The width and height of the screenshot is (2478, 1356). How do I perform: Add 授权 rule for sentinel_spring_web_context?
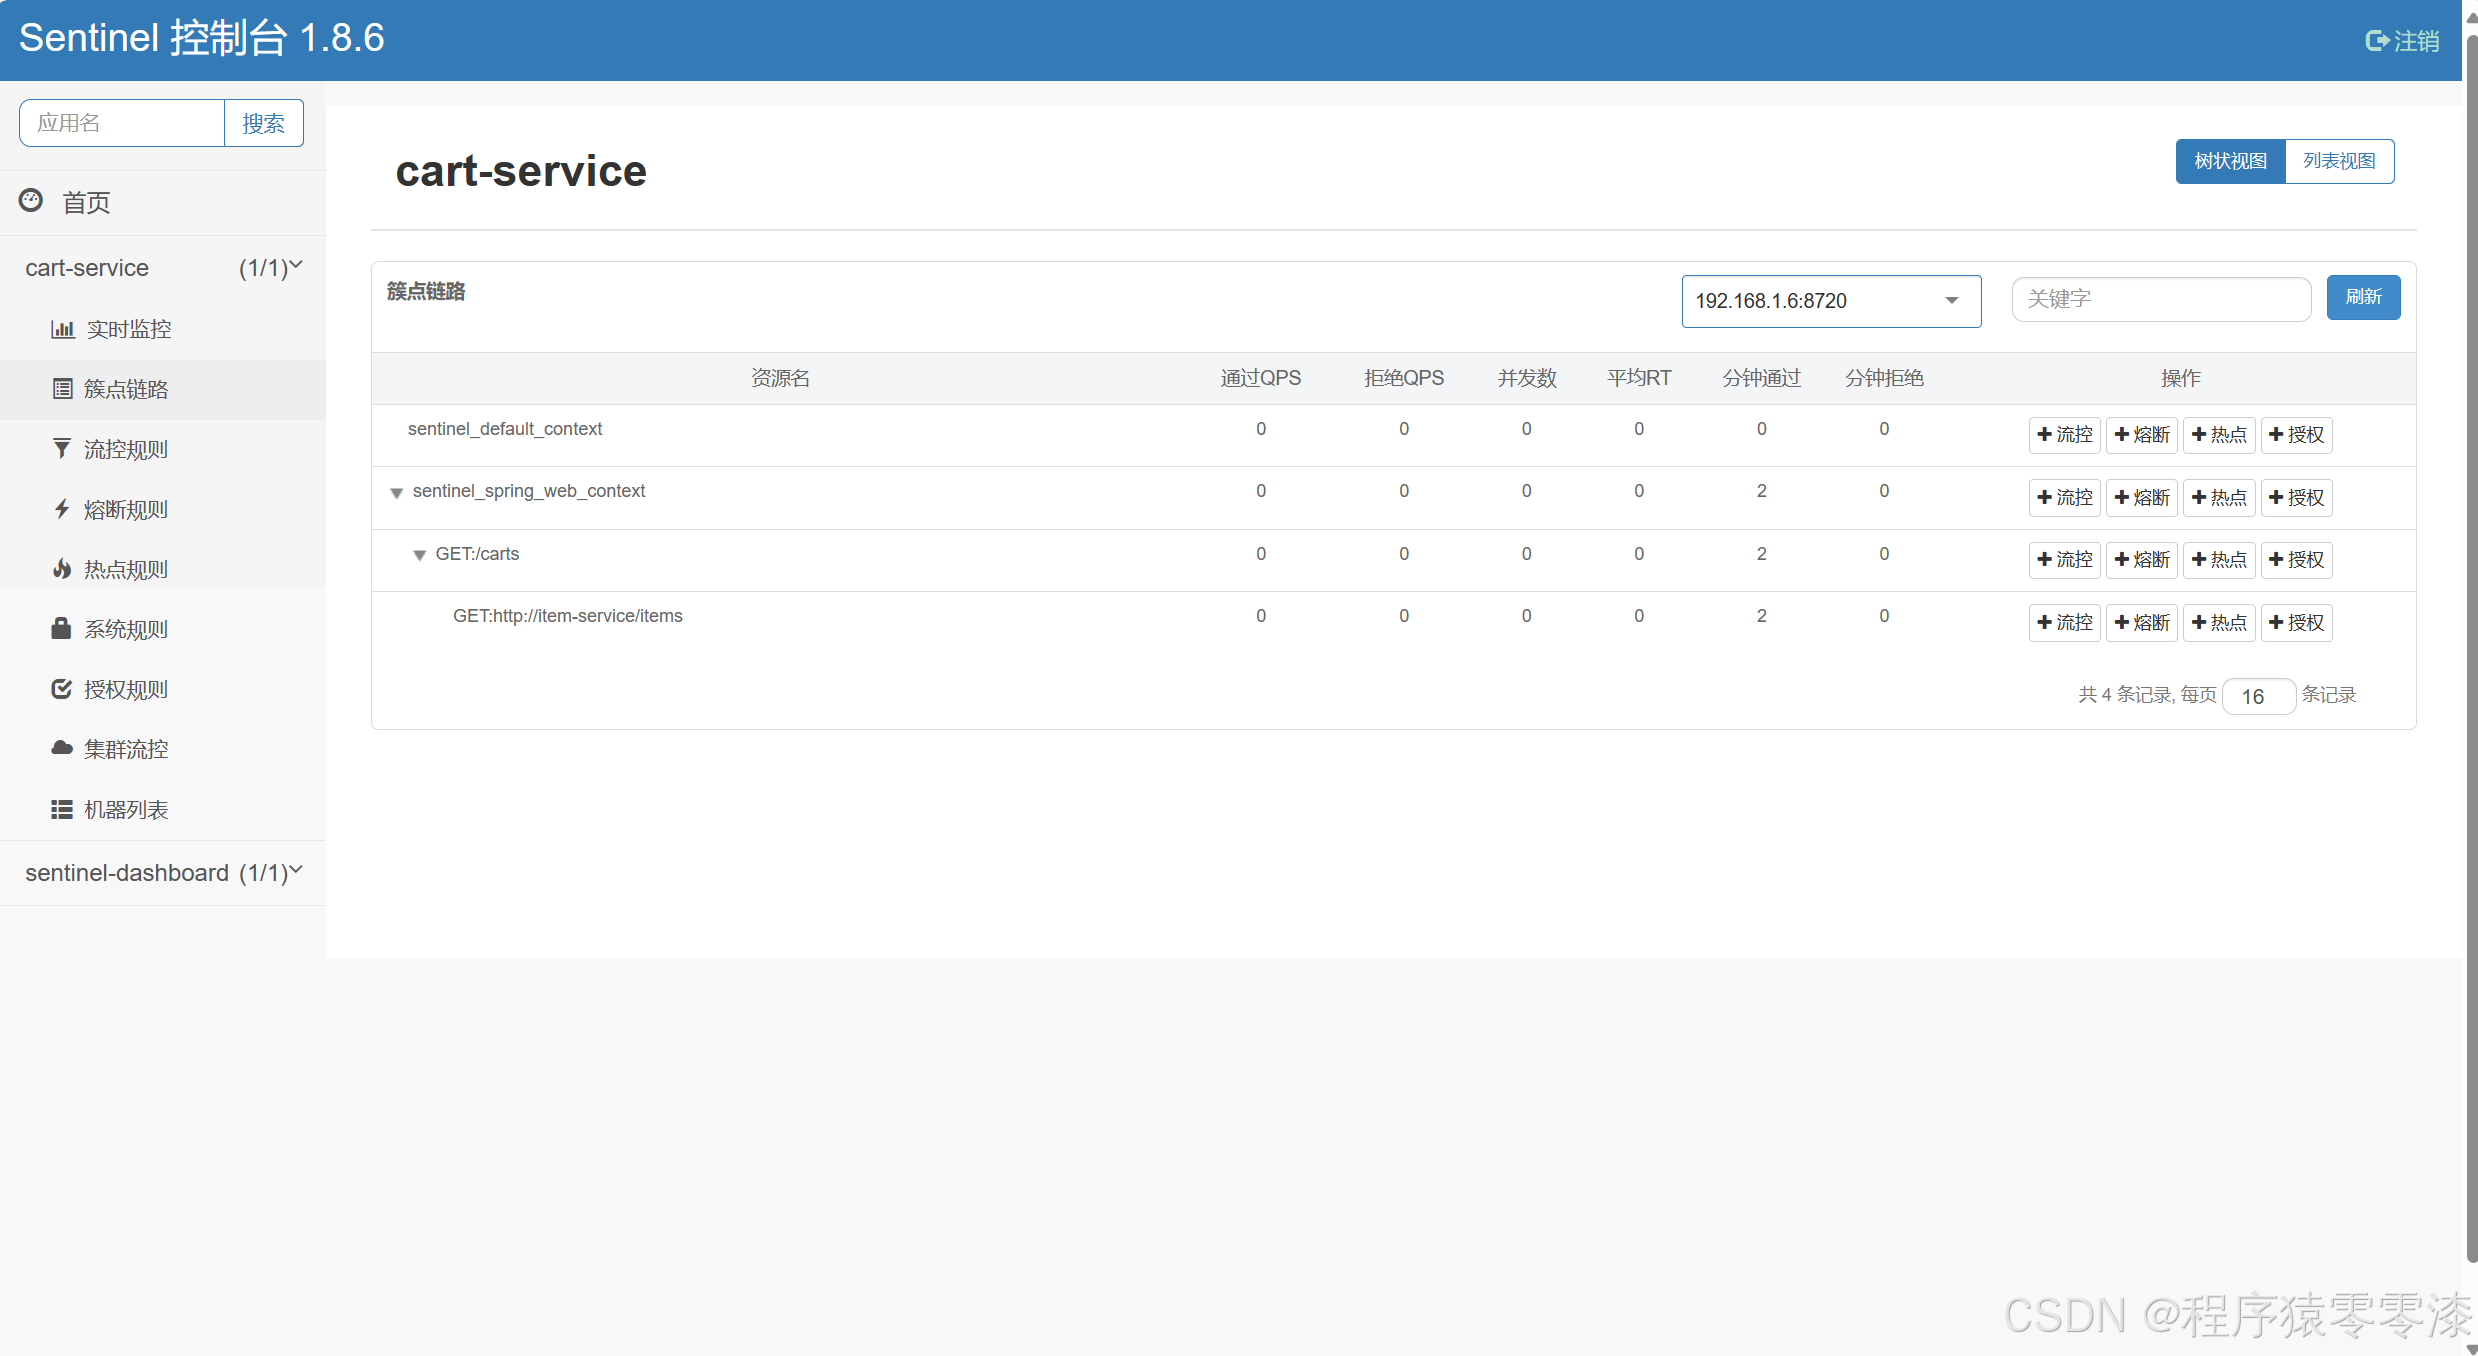tap(2296, 498)
